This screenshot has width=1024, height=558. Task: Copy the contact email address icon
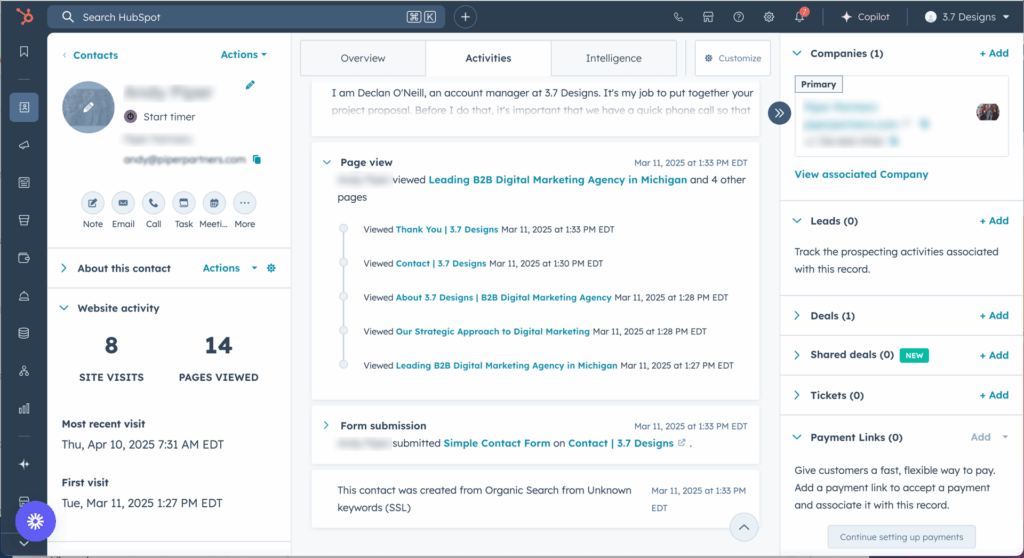coord(257,159)
